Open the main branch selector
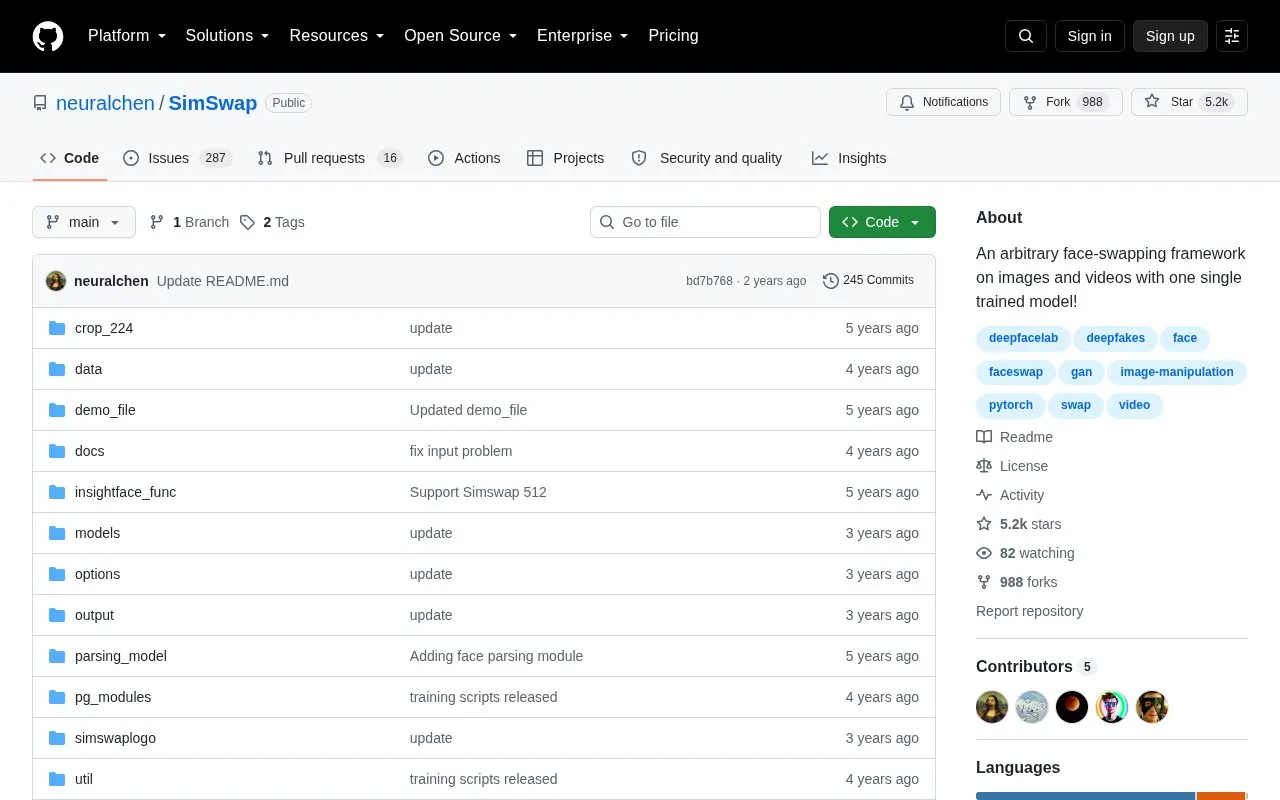The image size is (1280, 800). click(x=84, y=222)
